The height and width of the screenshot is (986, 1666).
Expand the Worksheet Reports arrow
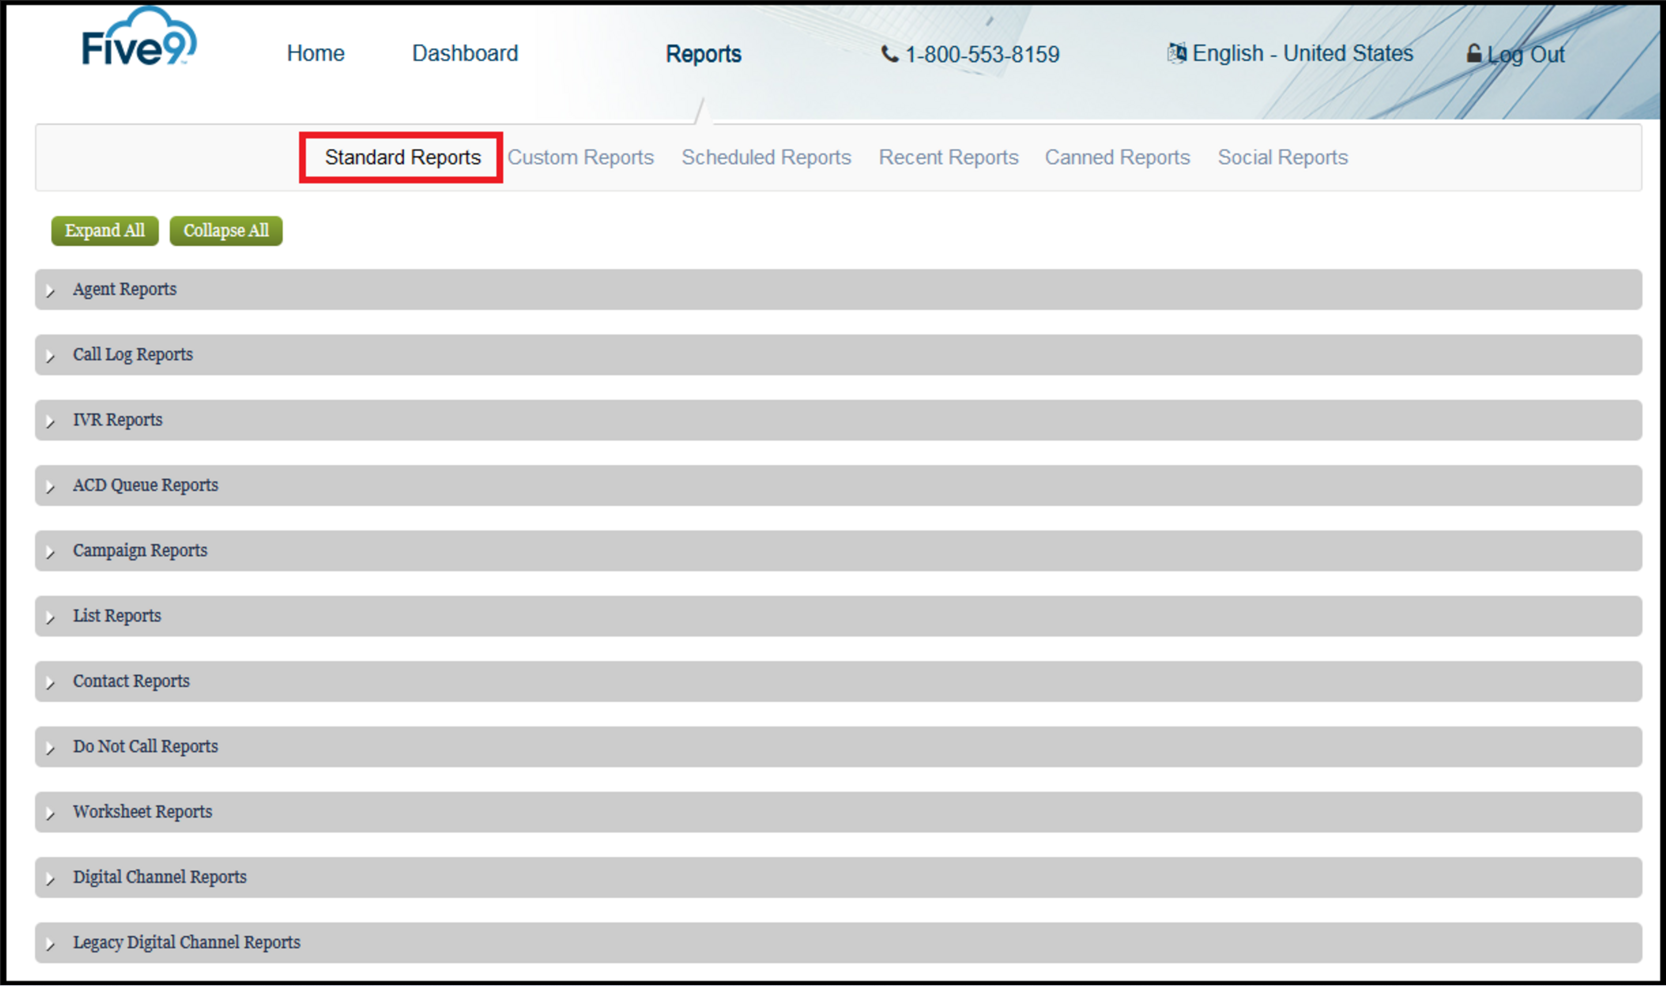pyautogui.click(x=50, y=813)
